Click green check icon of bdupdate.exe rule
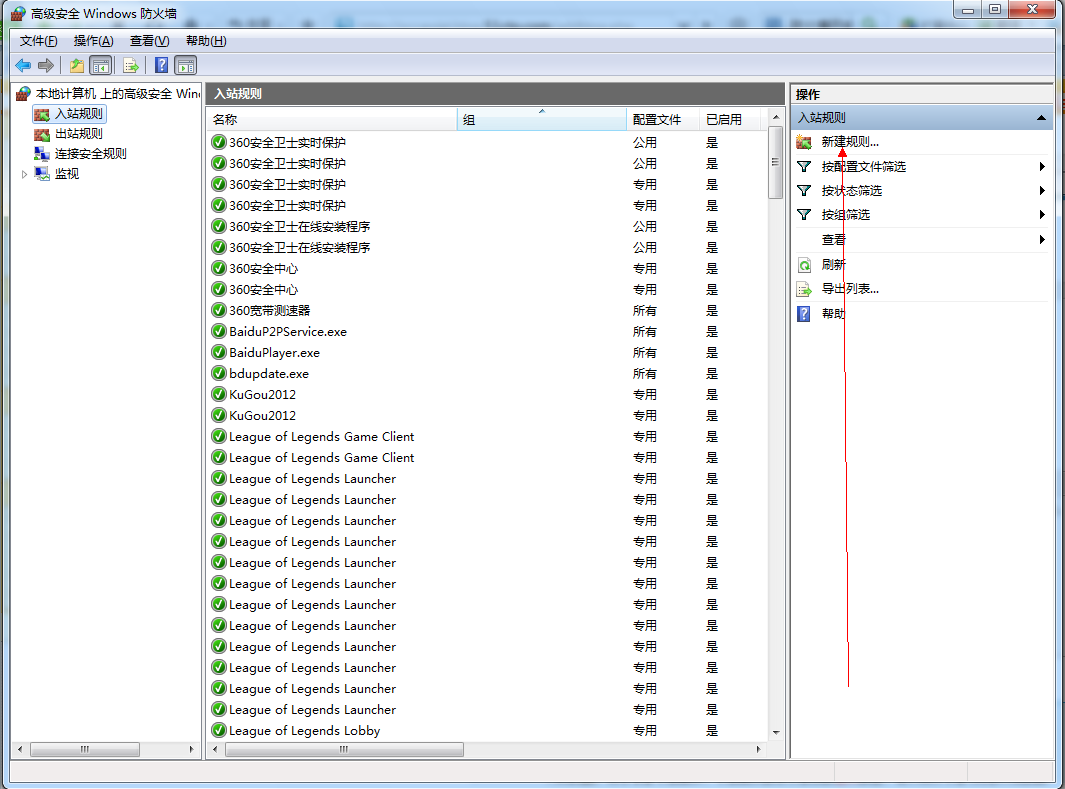This screenshot has width=1065, height=789. pyautogui.click(x=219, y=373)
